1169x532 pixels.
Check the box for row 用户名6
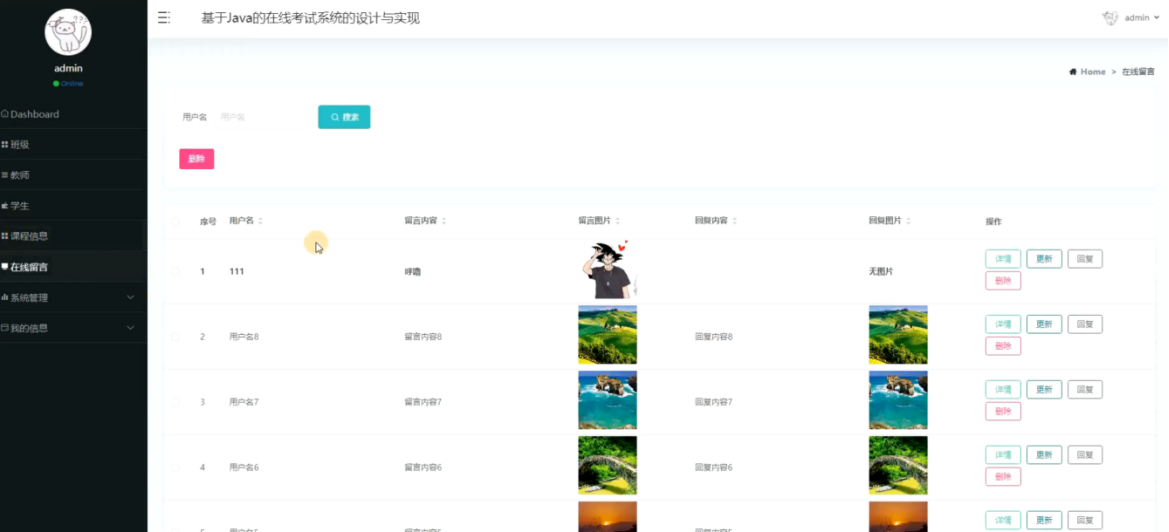click(175, 467)
